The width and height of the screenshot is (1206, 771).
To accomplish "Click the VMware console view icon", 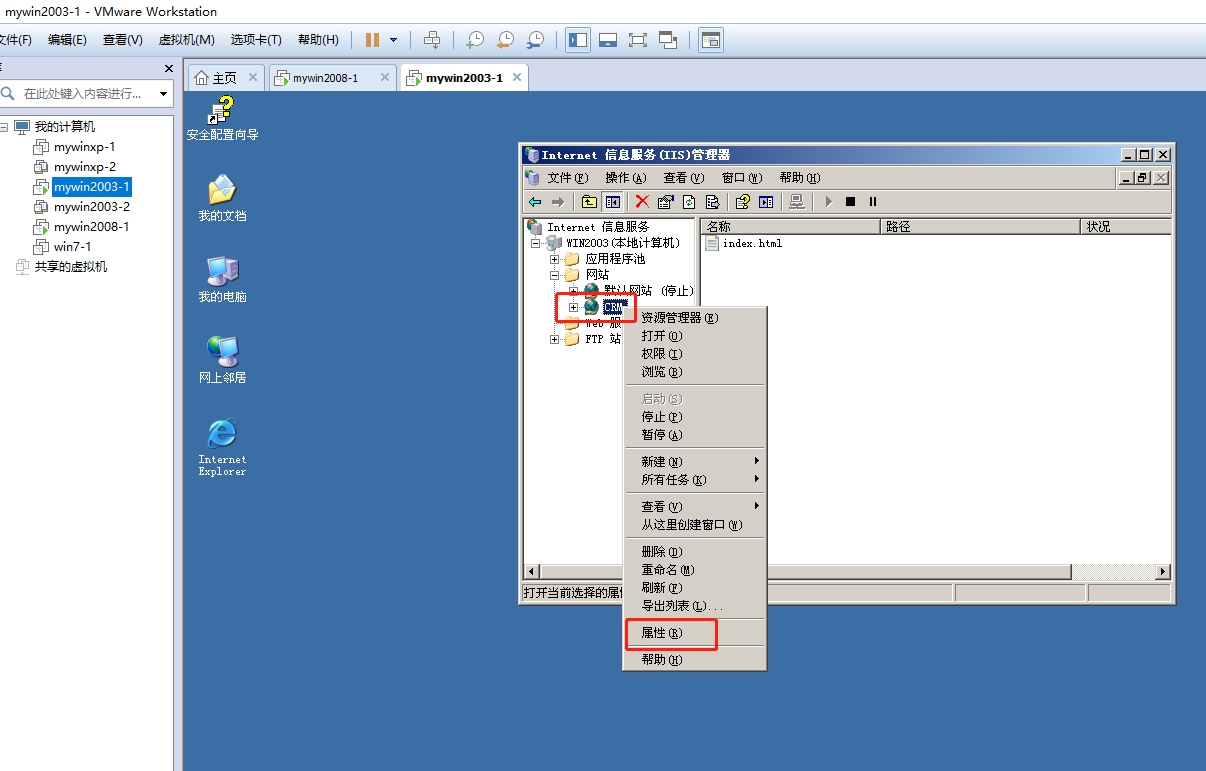I will tap(711, 40).
